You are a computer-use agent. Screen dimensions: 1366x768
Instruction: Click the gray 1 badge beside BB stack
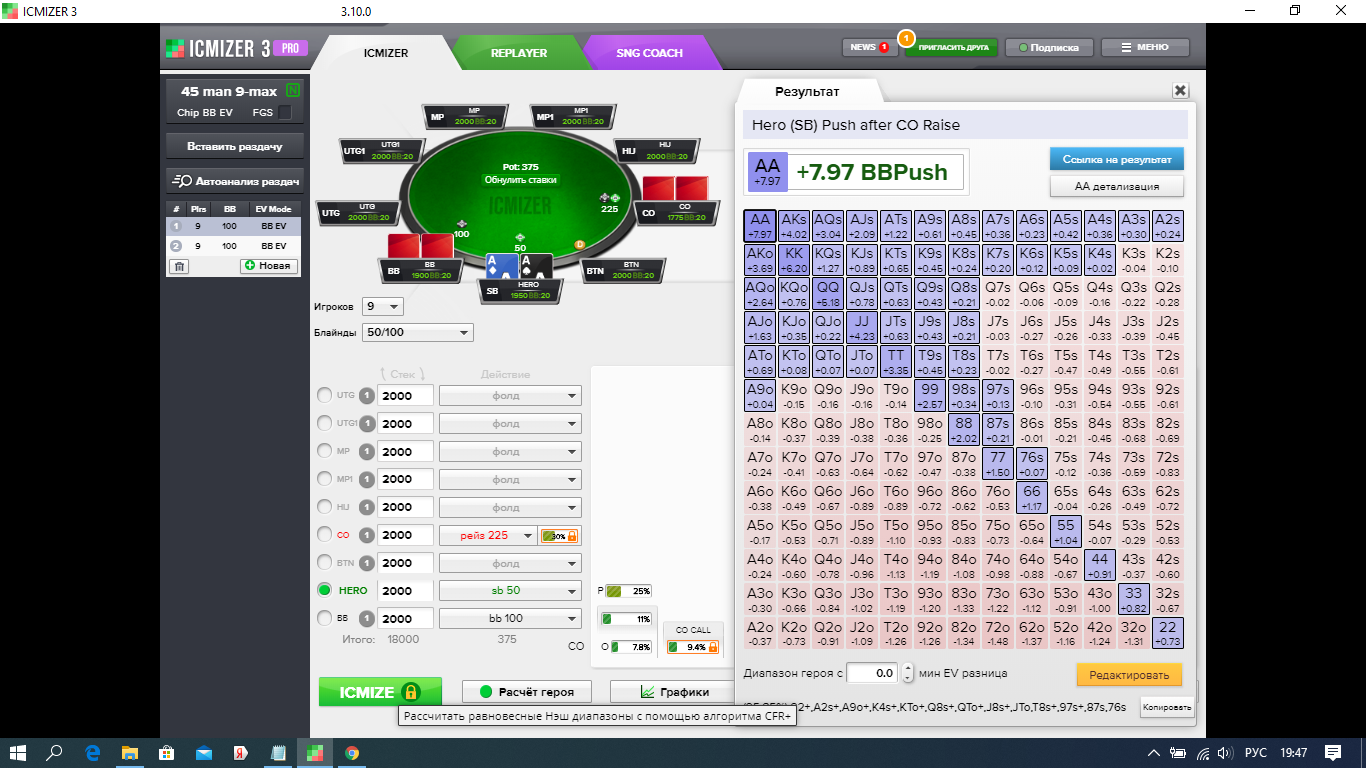coord(367,618)
